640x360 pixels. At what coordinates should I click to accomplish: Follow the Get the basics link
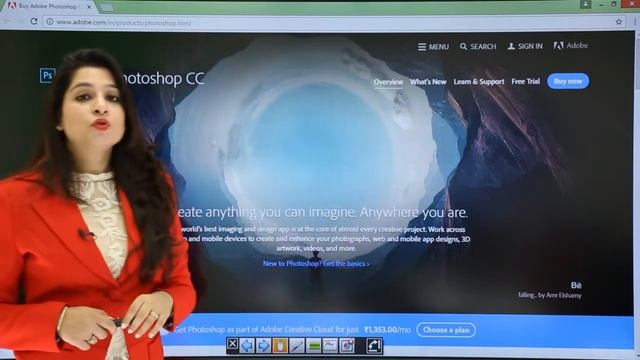346,264
